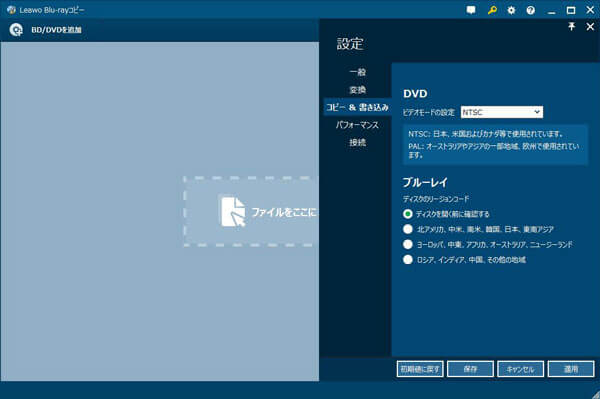The height and width of the screenshot is (399, 600).
Task: Maximize the Leawo Blu-ray window
Action: [571, 10]
